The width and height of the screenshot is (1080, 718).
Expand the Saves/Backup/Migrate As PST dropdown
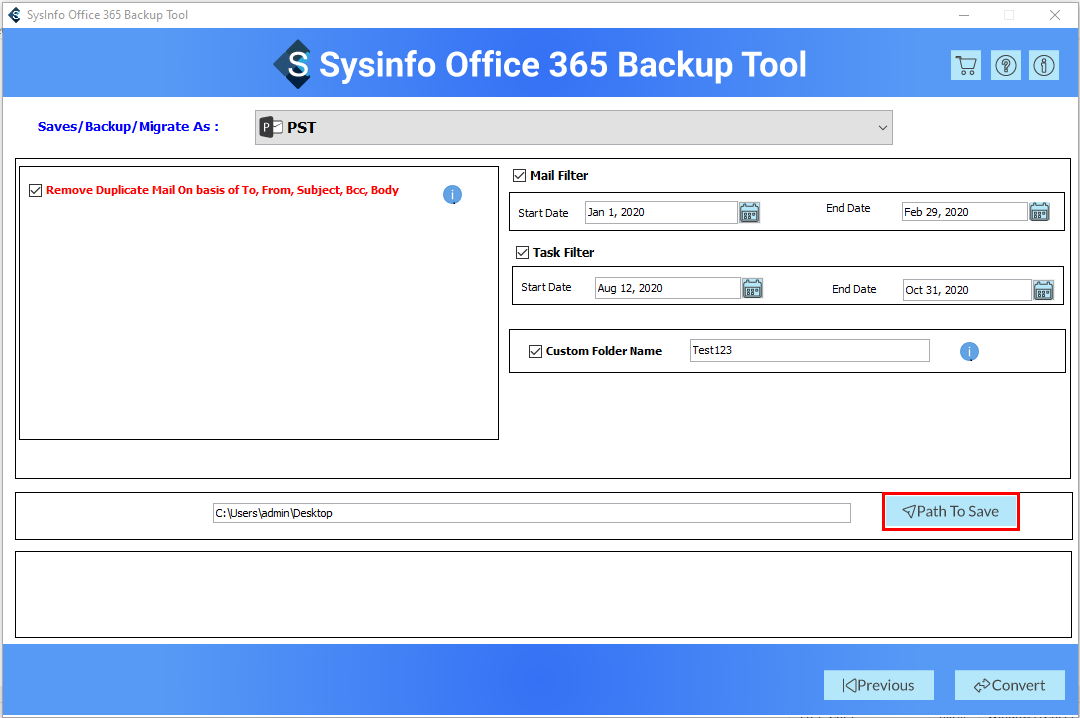573,128
